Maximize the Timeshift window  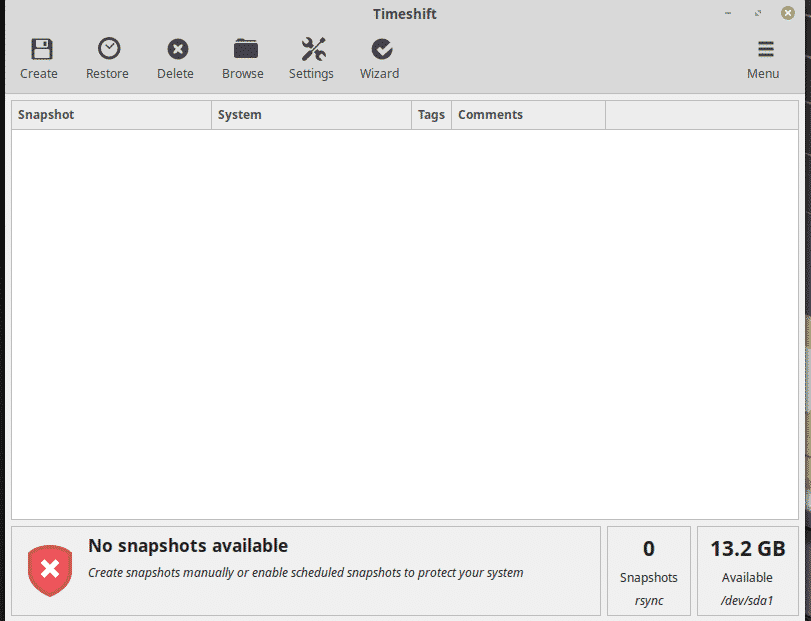pyautogui.click(x=758, y=13)
